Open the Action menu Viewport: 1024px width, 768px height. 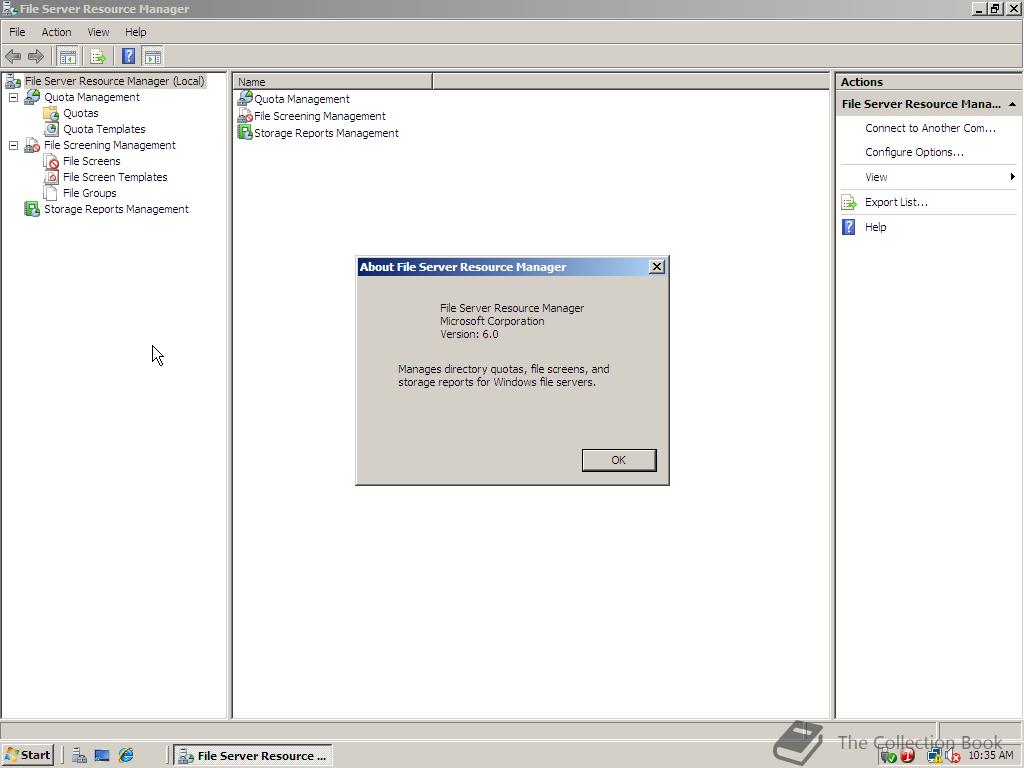pyautogui.click(x=56, y=32)
